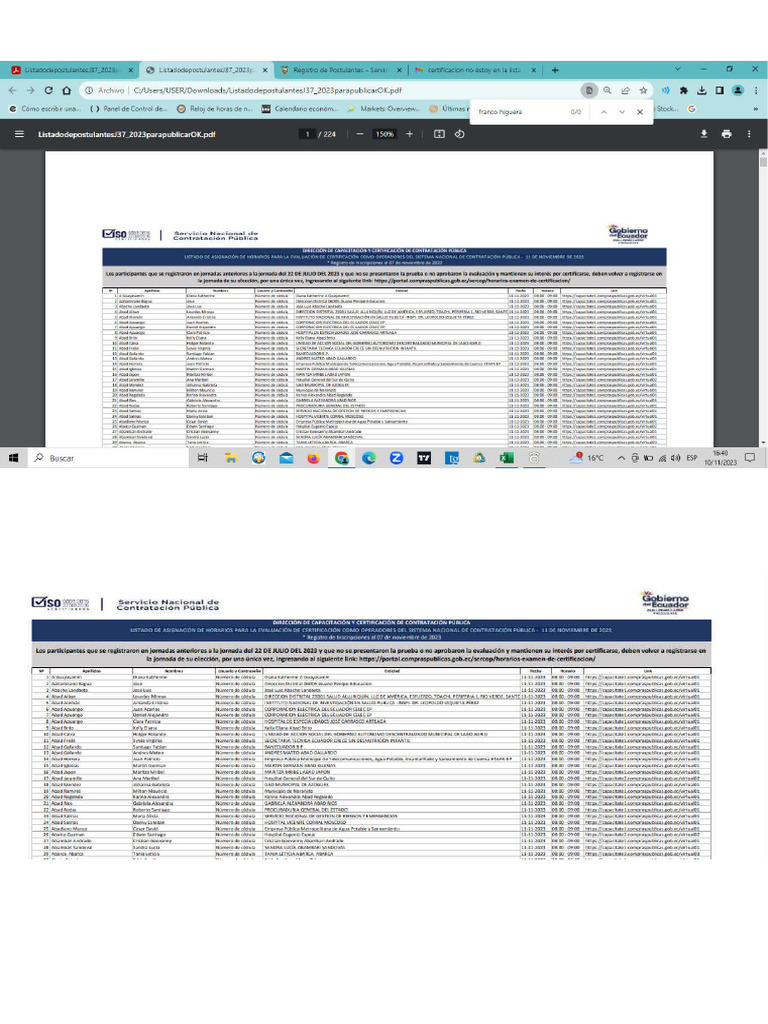
Task: Open the Mail app from taskbar
Action: coord(286,458)
